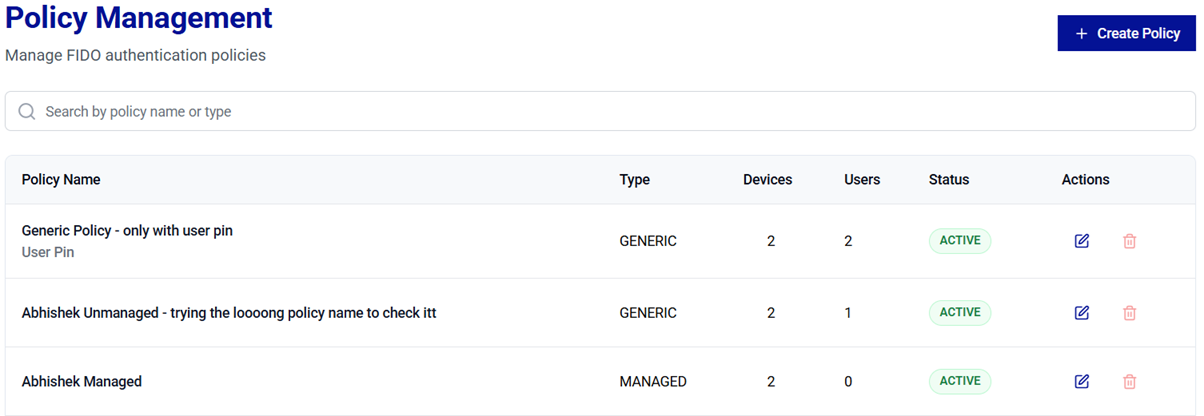Click the Users column header
The width and height of the screenshot is (1204, 416).
pyautogui.click(x=862, y=180)
